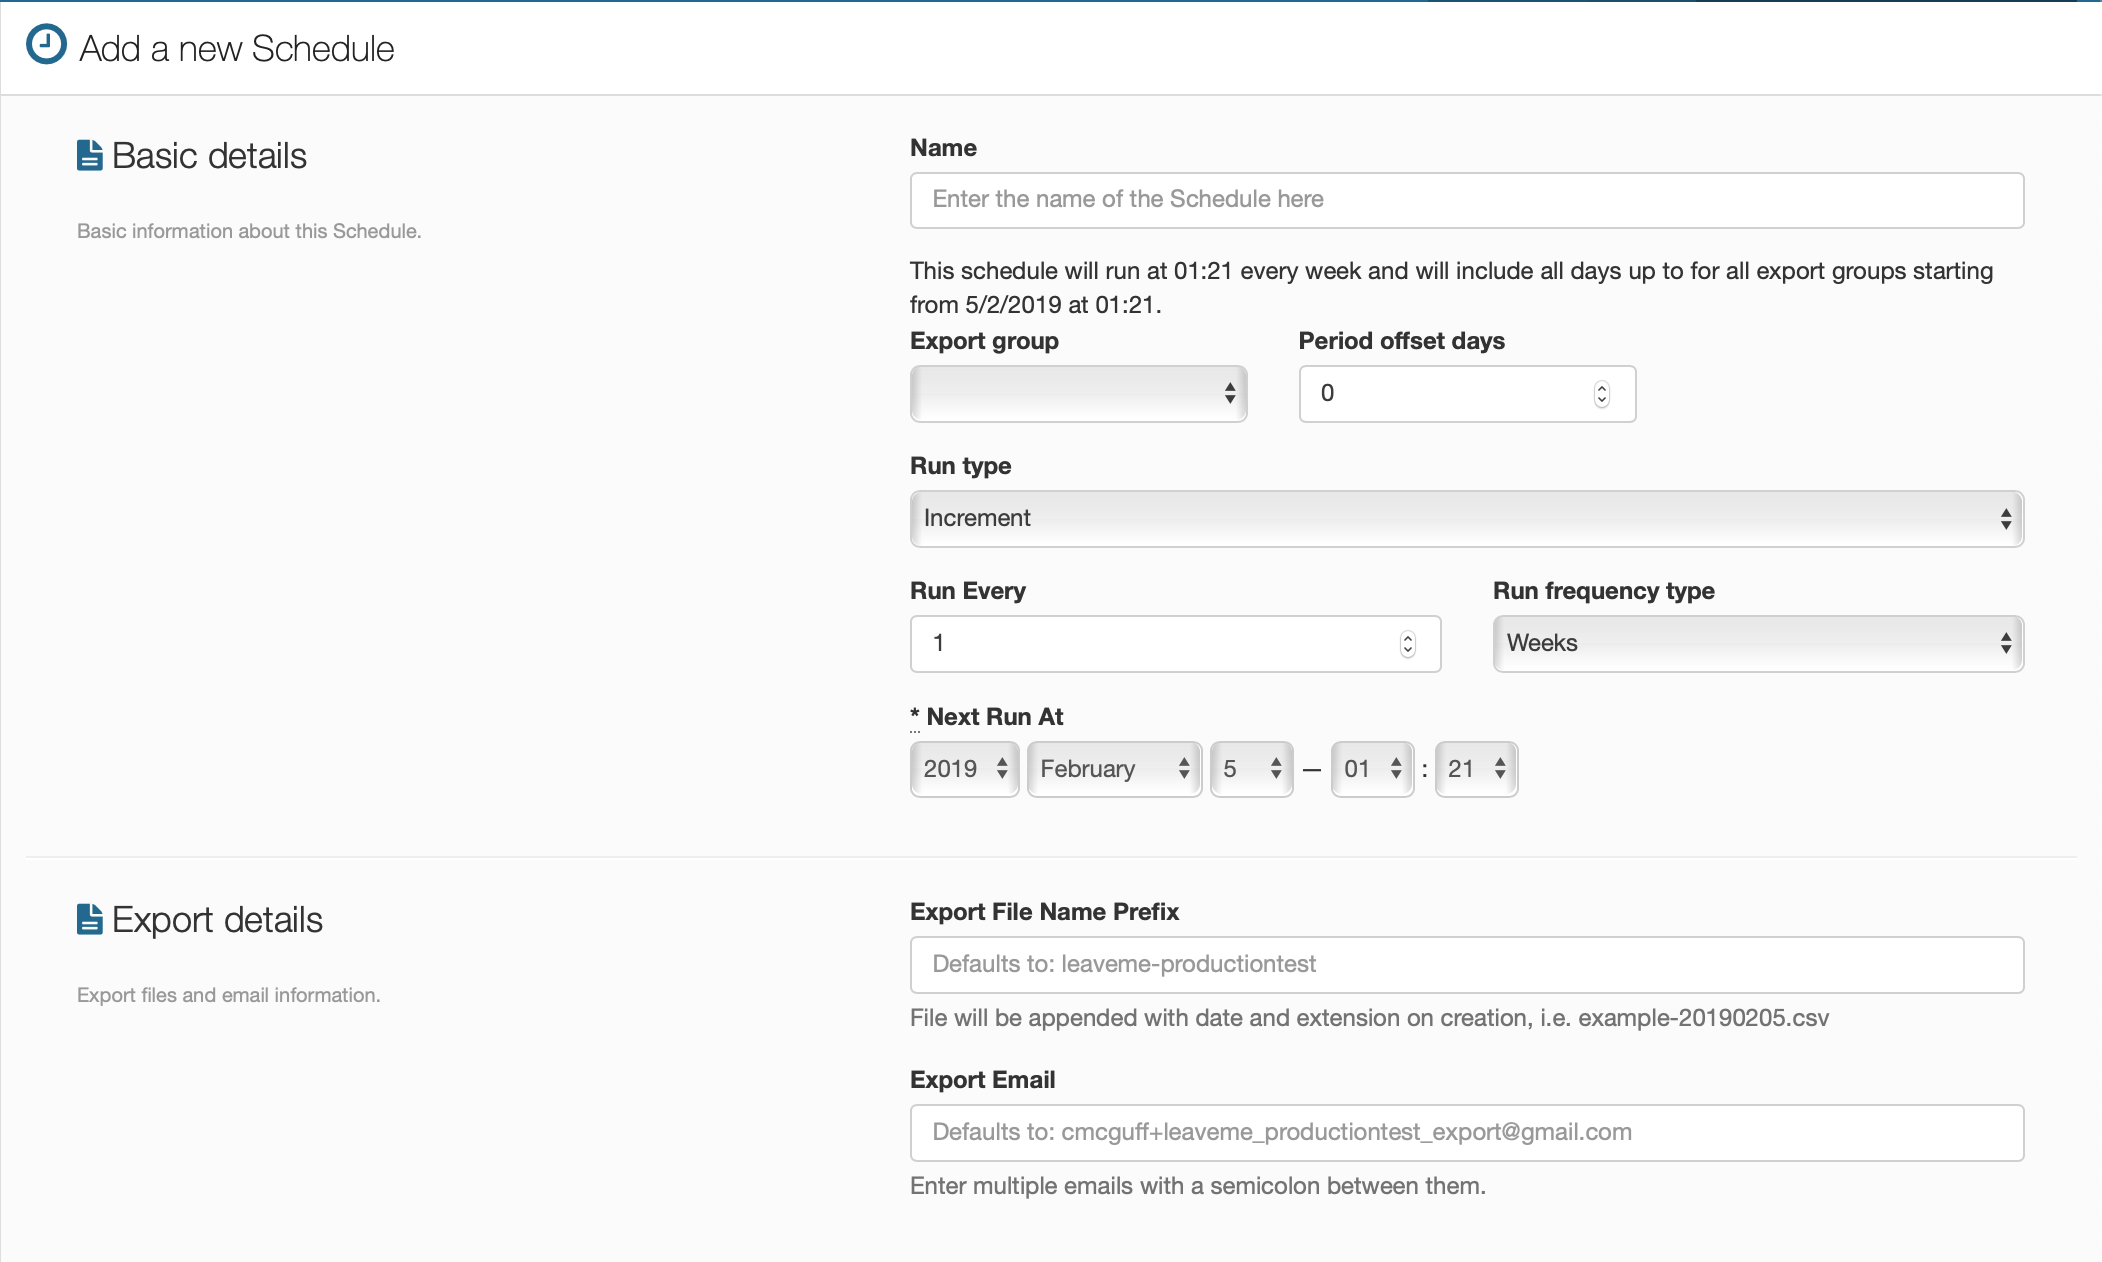Viewport: 2102px width, 1262px height.
Task: Open the Run type Increment dropdown
Action: coord(1466,518)
